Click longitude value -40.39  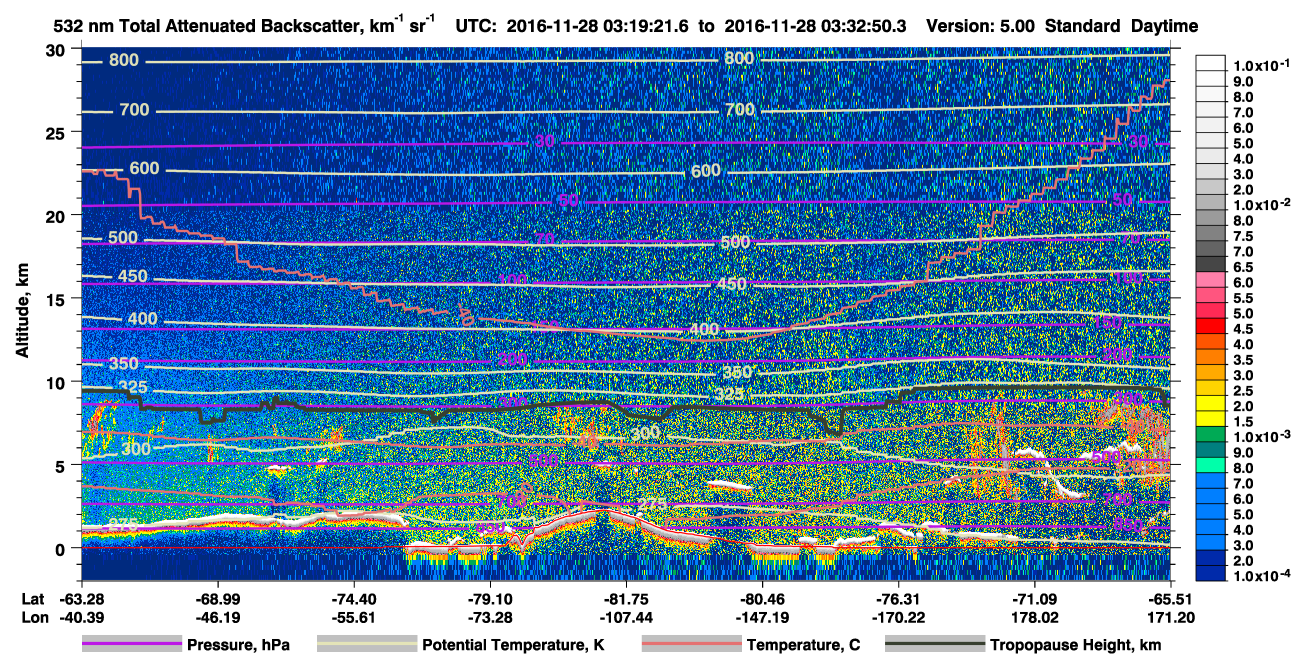coord(81,618)
